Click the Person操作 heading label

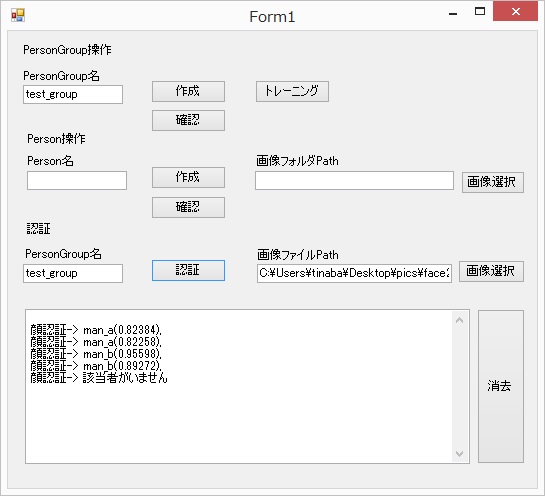pos(56,139)
